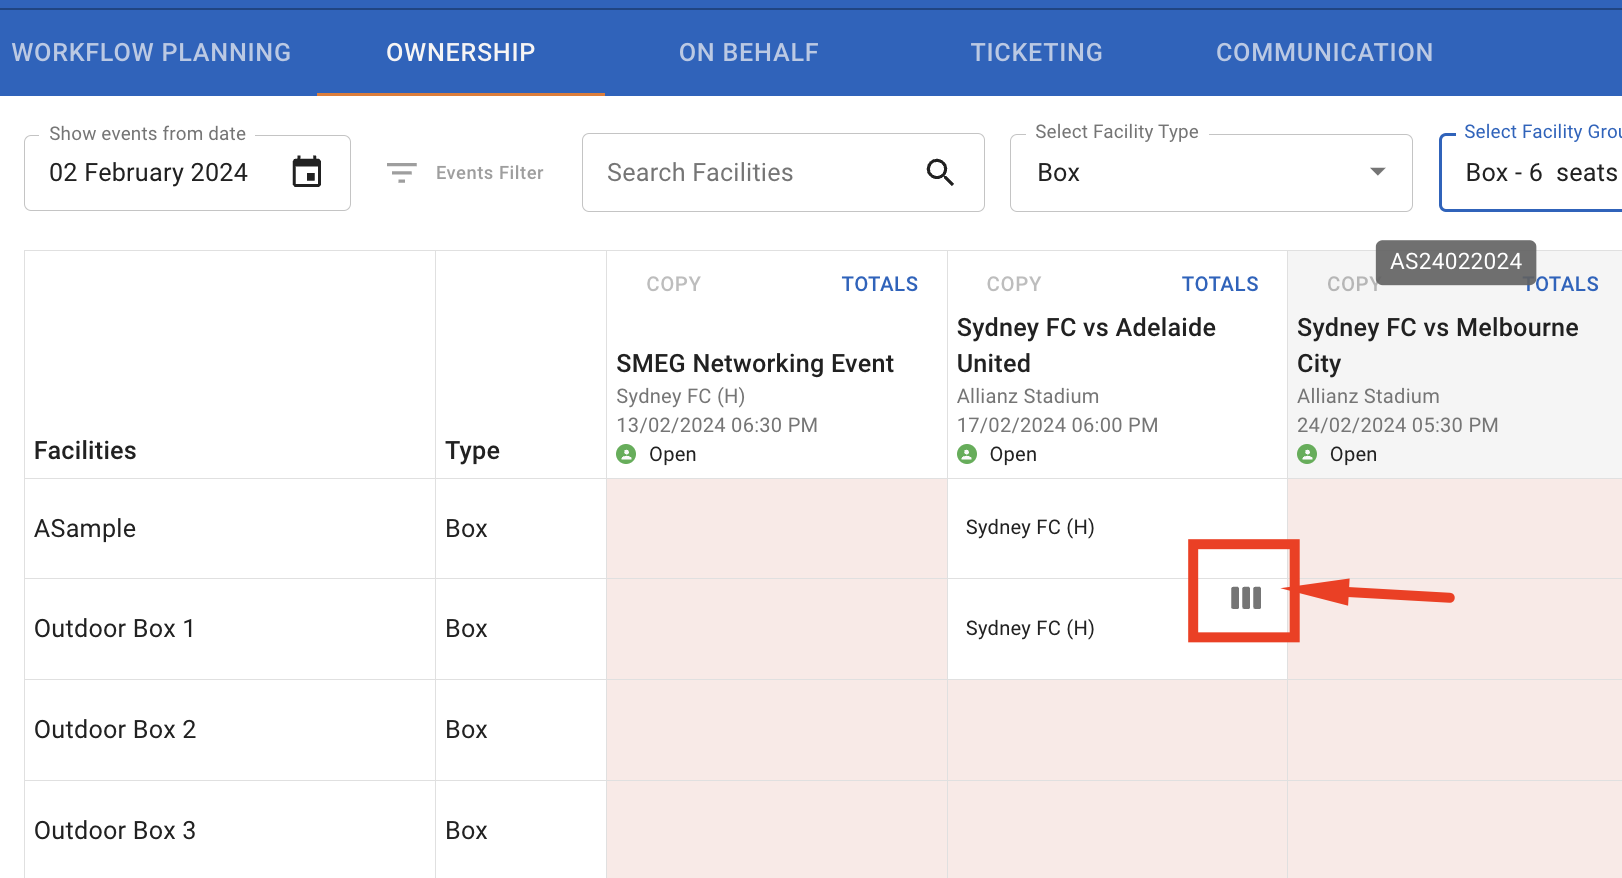Click the Events Filter lines icon
Image resolution: width=1622 pixels, height=878 pixels.
pyautogui.click(x=402, y=173)
